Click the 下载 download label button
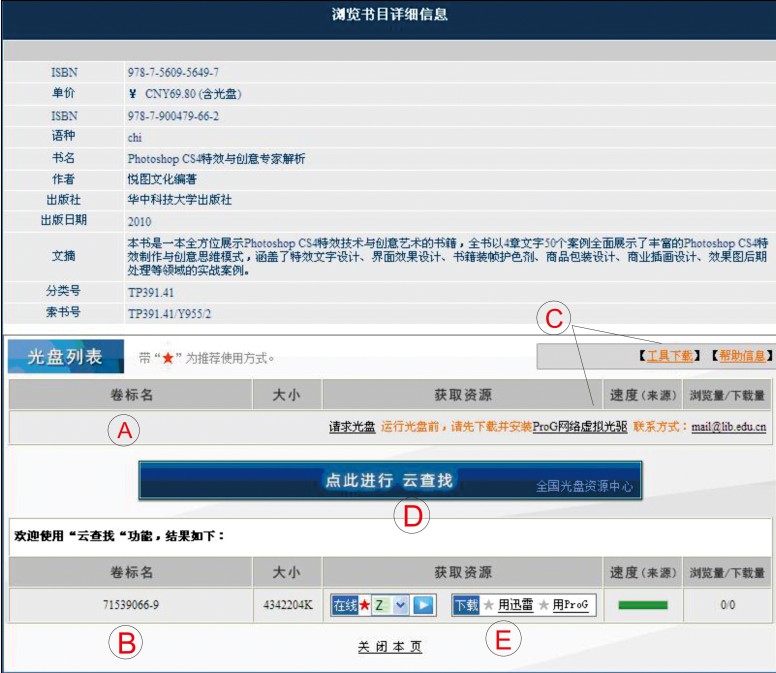This screenshot has height=673, width=776. [466, 605]
